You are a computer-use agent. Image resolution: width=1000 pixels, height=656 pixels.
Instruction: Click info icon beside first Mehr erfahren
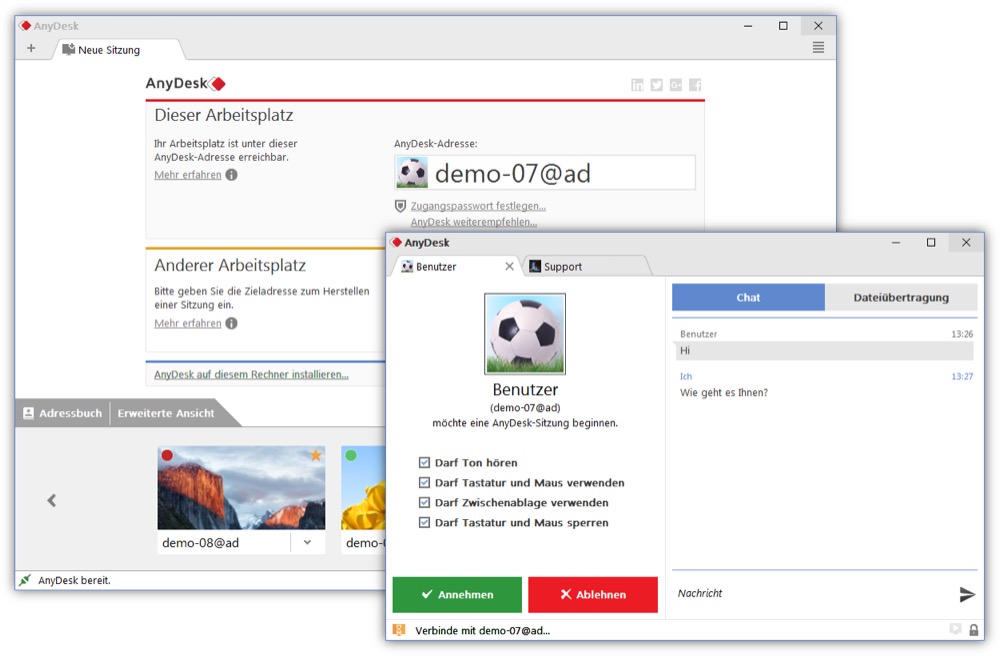point(232,175)
